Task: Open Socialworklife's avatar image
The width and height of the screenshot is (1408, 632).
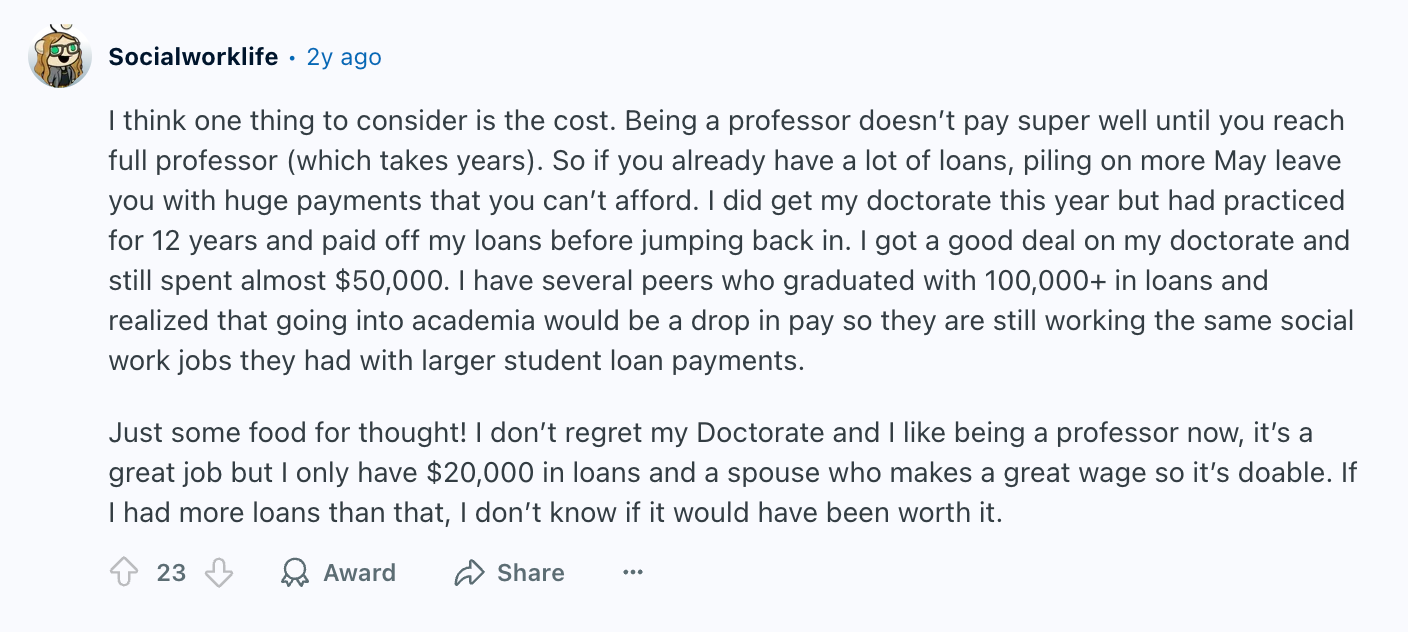Action: tap(60, 57)
